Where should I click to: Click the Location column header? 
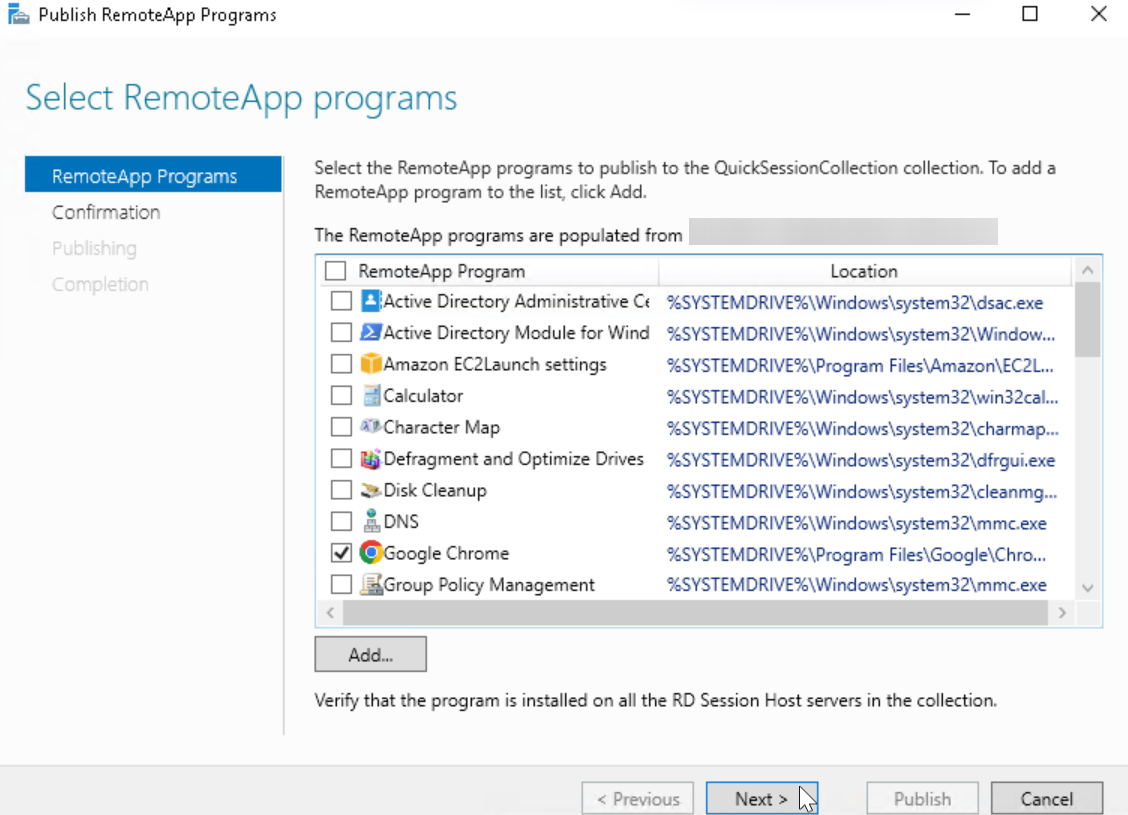tap(863, 270)
